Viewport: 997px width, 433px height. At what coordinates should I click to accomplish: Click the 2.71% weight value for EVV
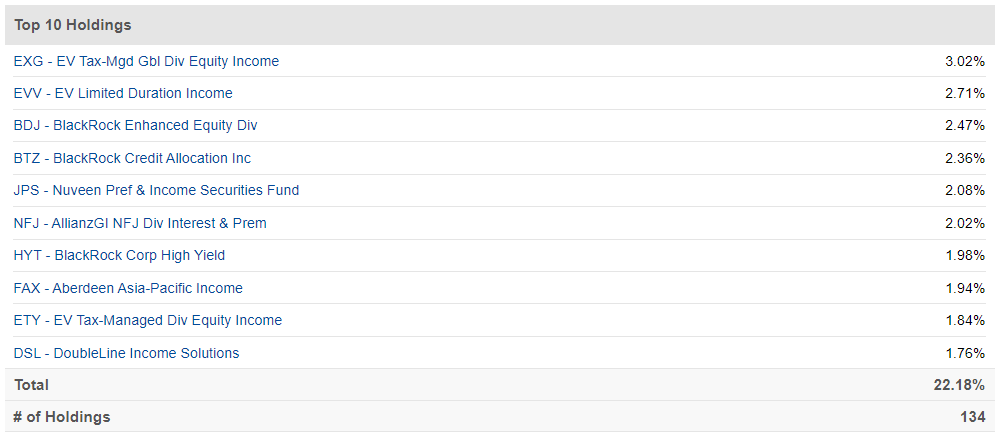coord(965,93)
